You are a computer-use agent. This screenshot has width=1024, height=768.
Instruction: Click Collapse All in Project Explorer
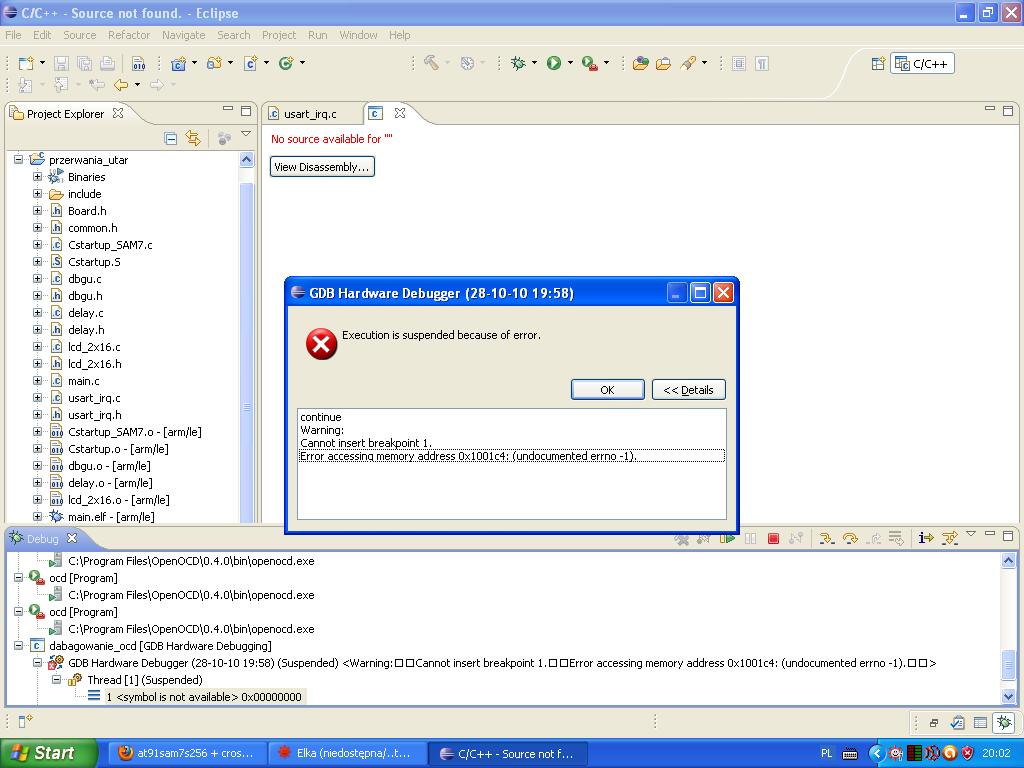[170, 138]
